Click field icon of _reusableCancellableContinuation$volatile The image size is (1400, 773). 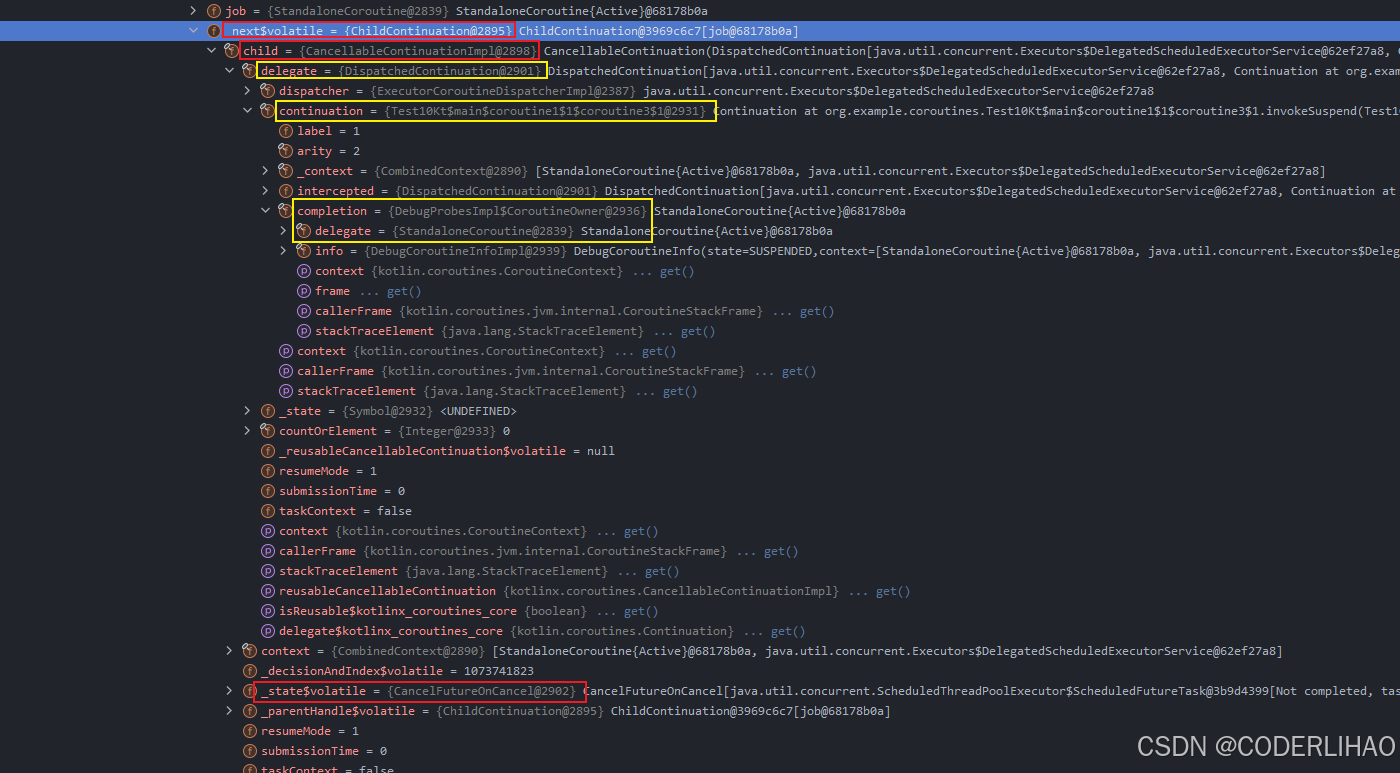(267, 451)
